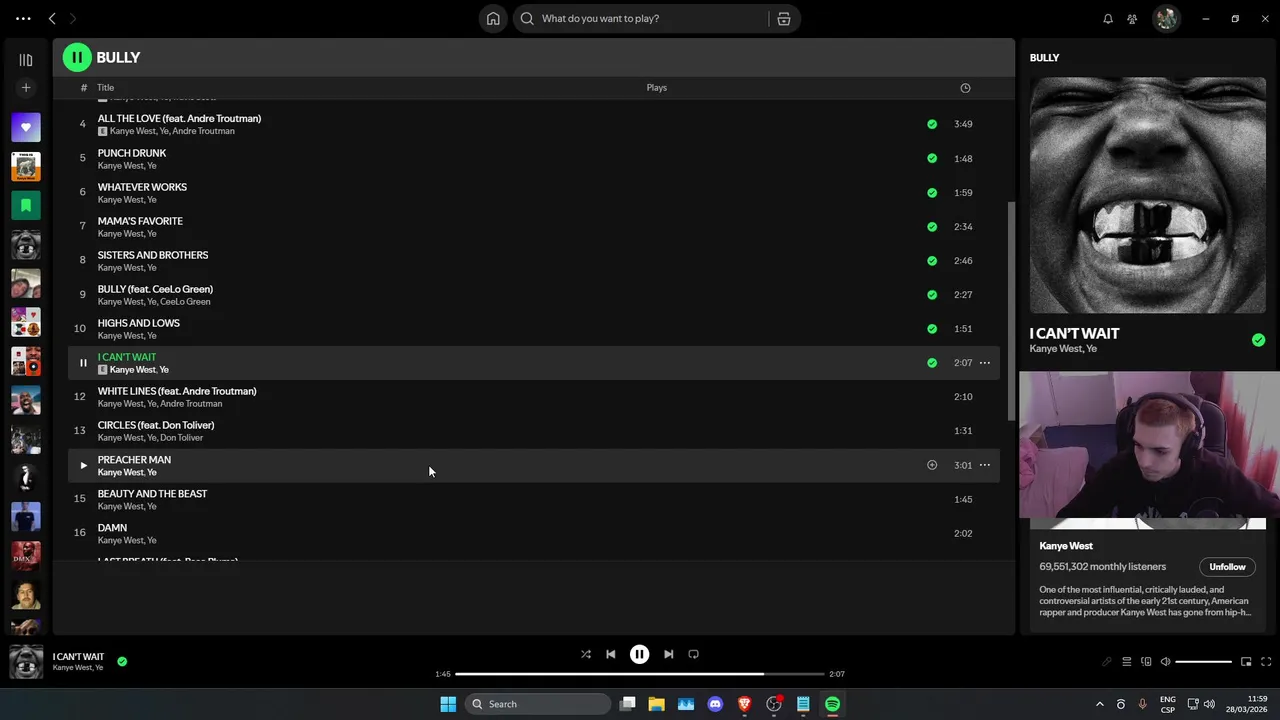The image size is (1280, 720).
Task: Adjust the Spotify volume slider
Action: pos(1204,662)
